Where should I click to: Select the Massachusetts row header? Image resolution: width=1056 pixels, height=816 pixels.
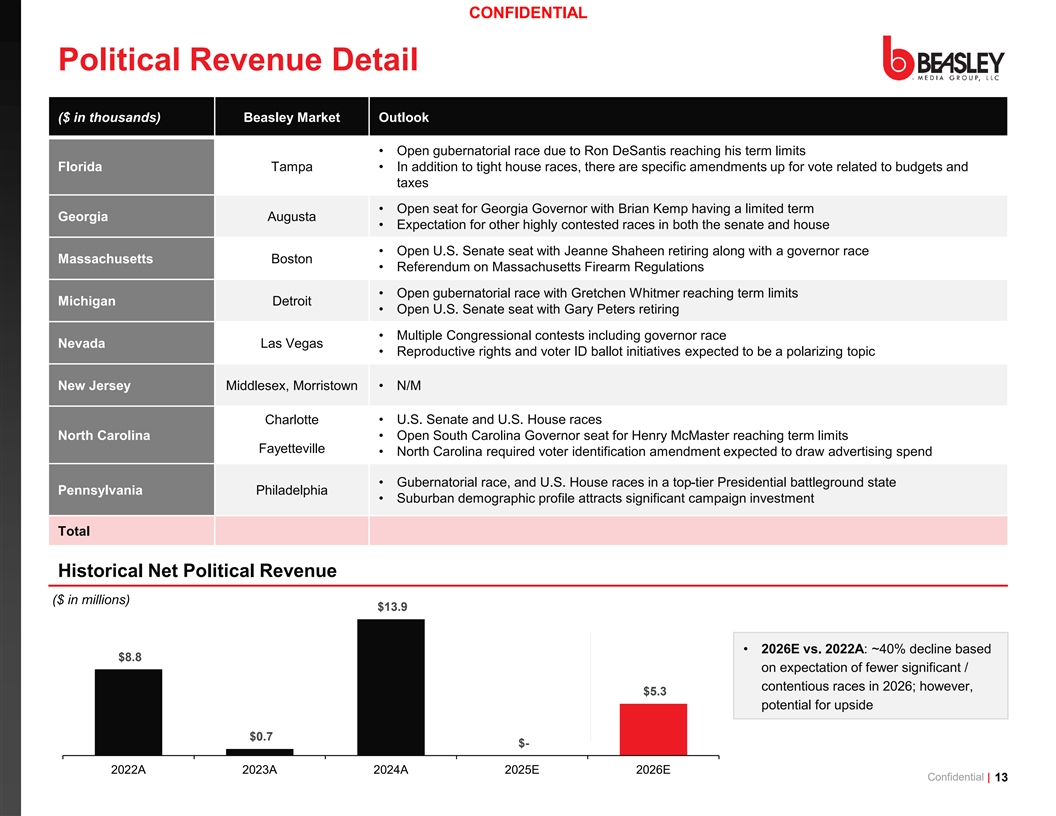[x=131, y=259]
